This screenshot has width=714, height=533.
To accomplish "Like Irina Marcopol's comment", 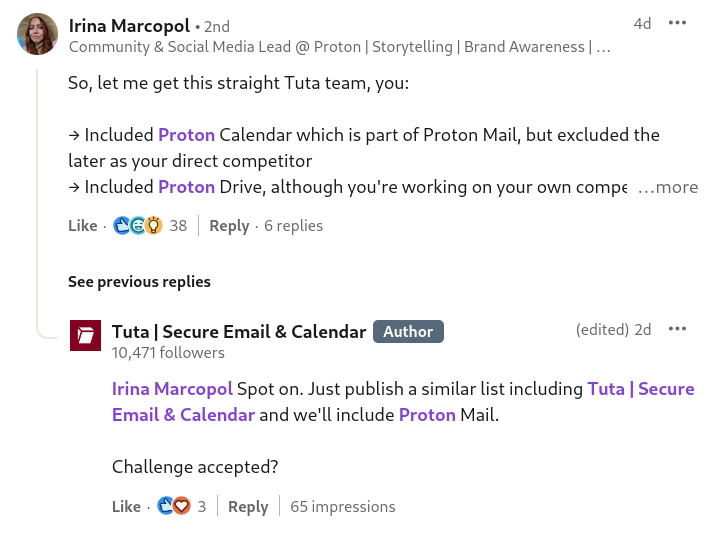I will coord(82,226).
